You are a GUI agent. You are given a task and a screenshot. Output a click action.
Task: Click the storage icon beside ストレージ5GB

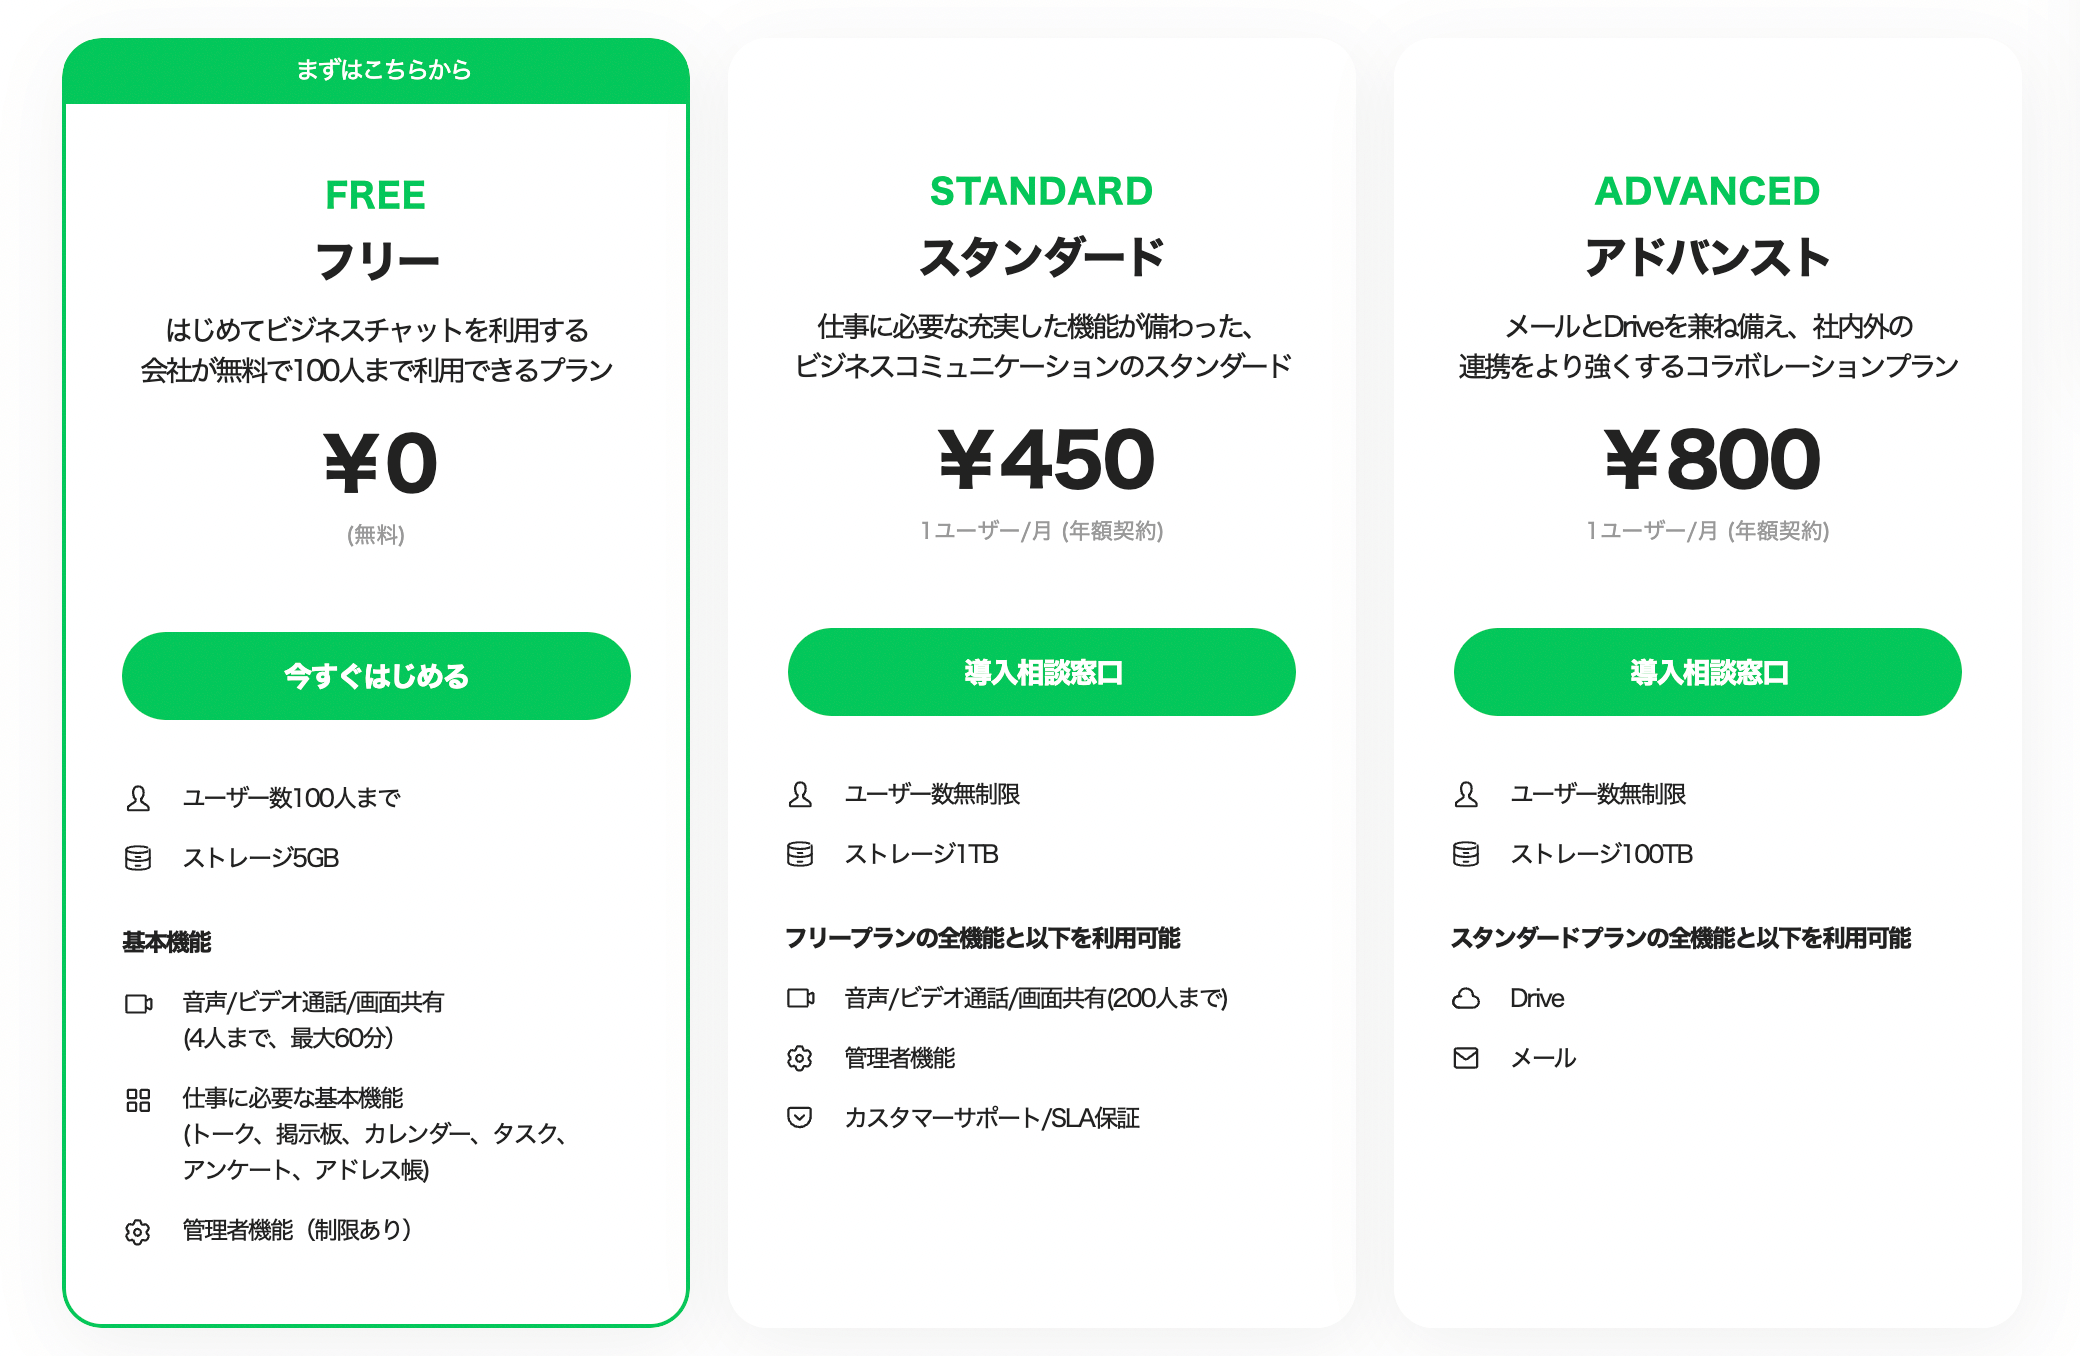click(x=138, y=858)
